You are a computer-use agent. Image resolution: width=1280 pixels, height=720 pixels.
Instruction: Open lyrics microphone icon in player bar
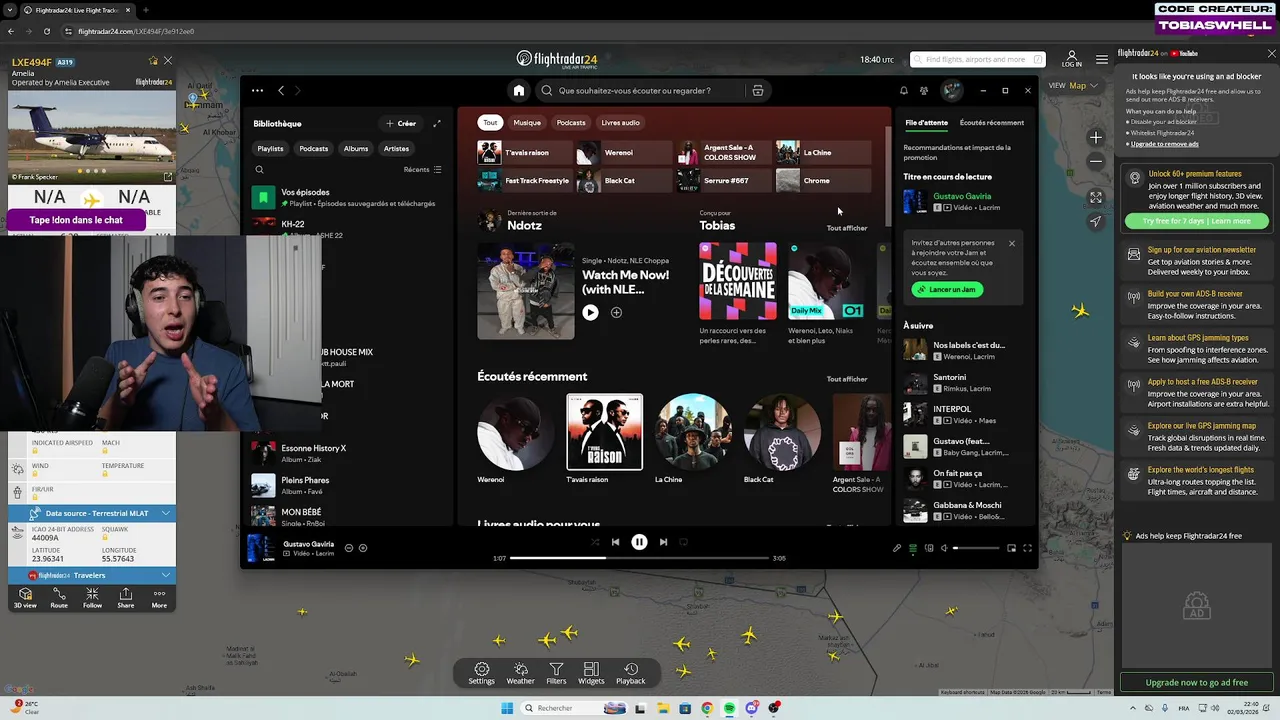pyautogui.click(x=897, y=548)
